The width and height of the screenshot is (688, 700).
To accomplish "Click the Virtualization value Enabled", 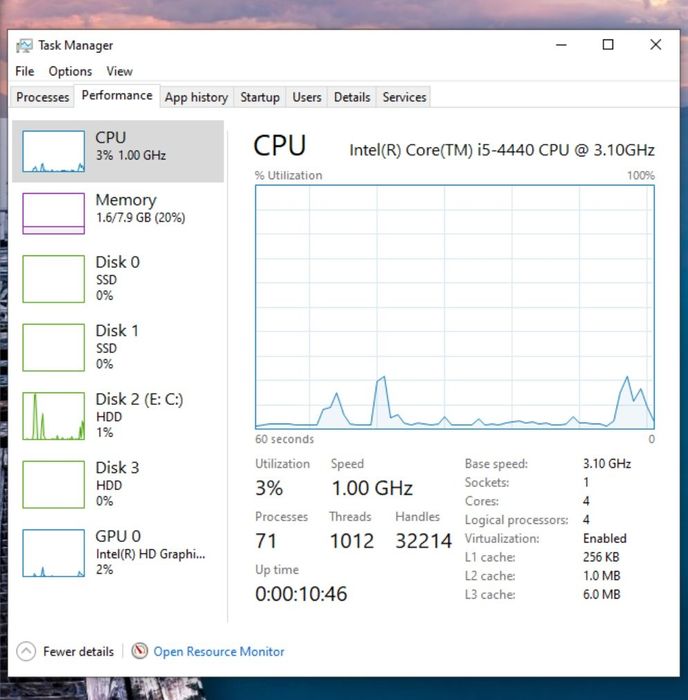I will [x=605, y=538].
